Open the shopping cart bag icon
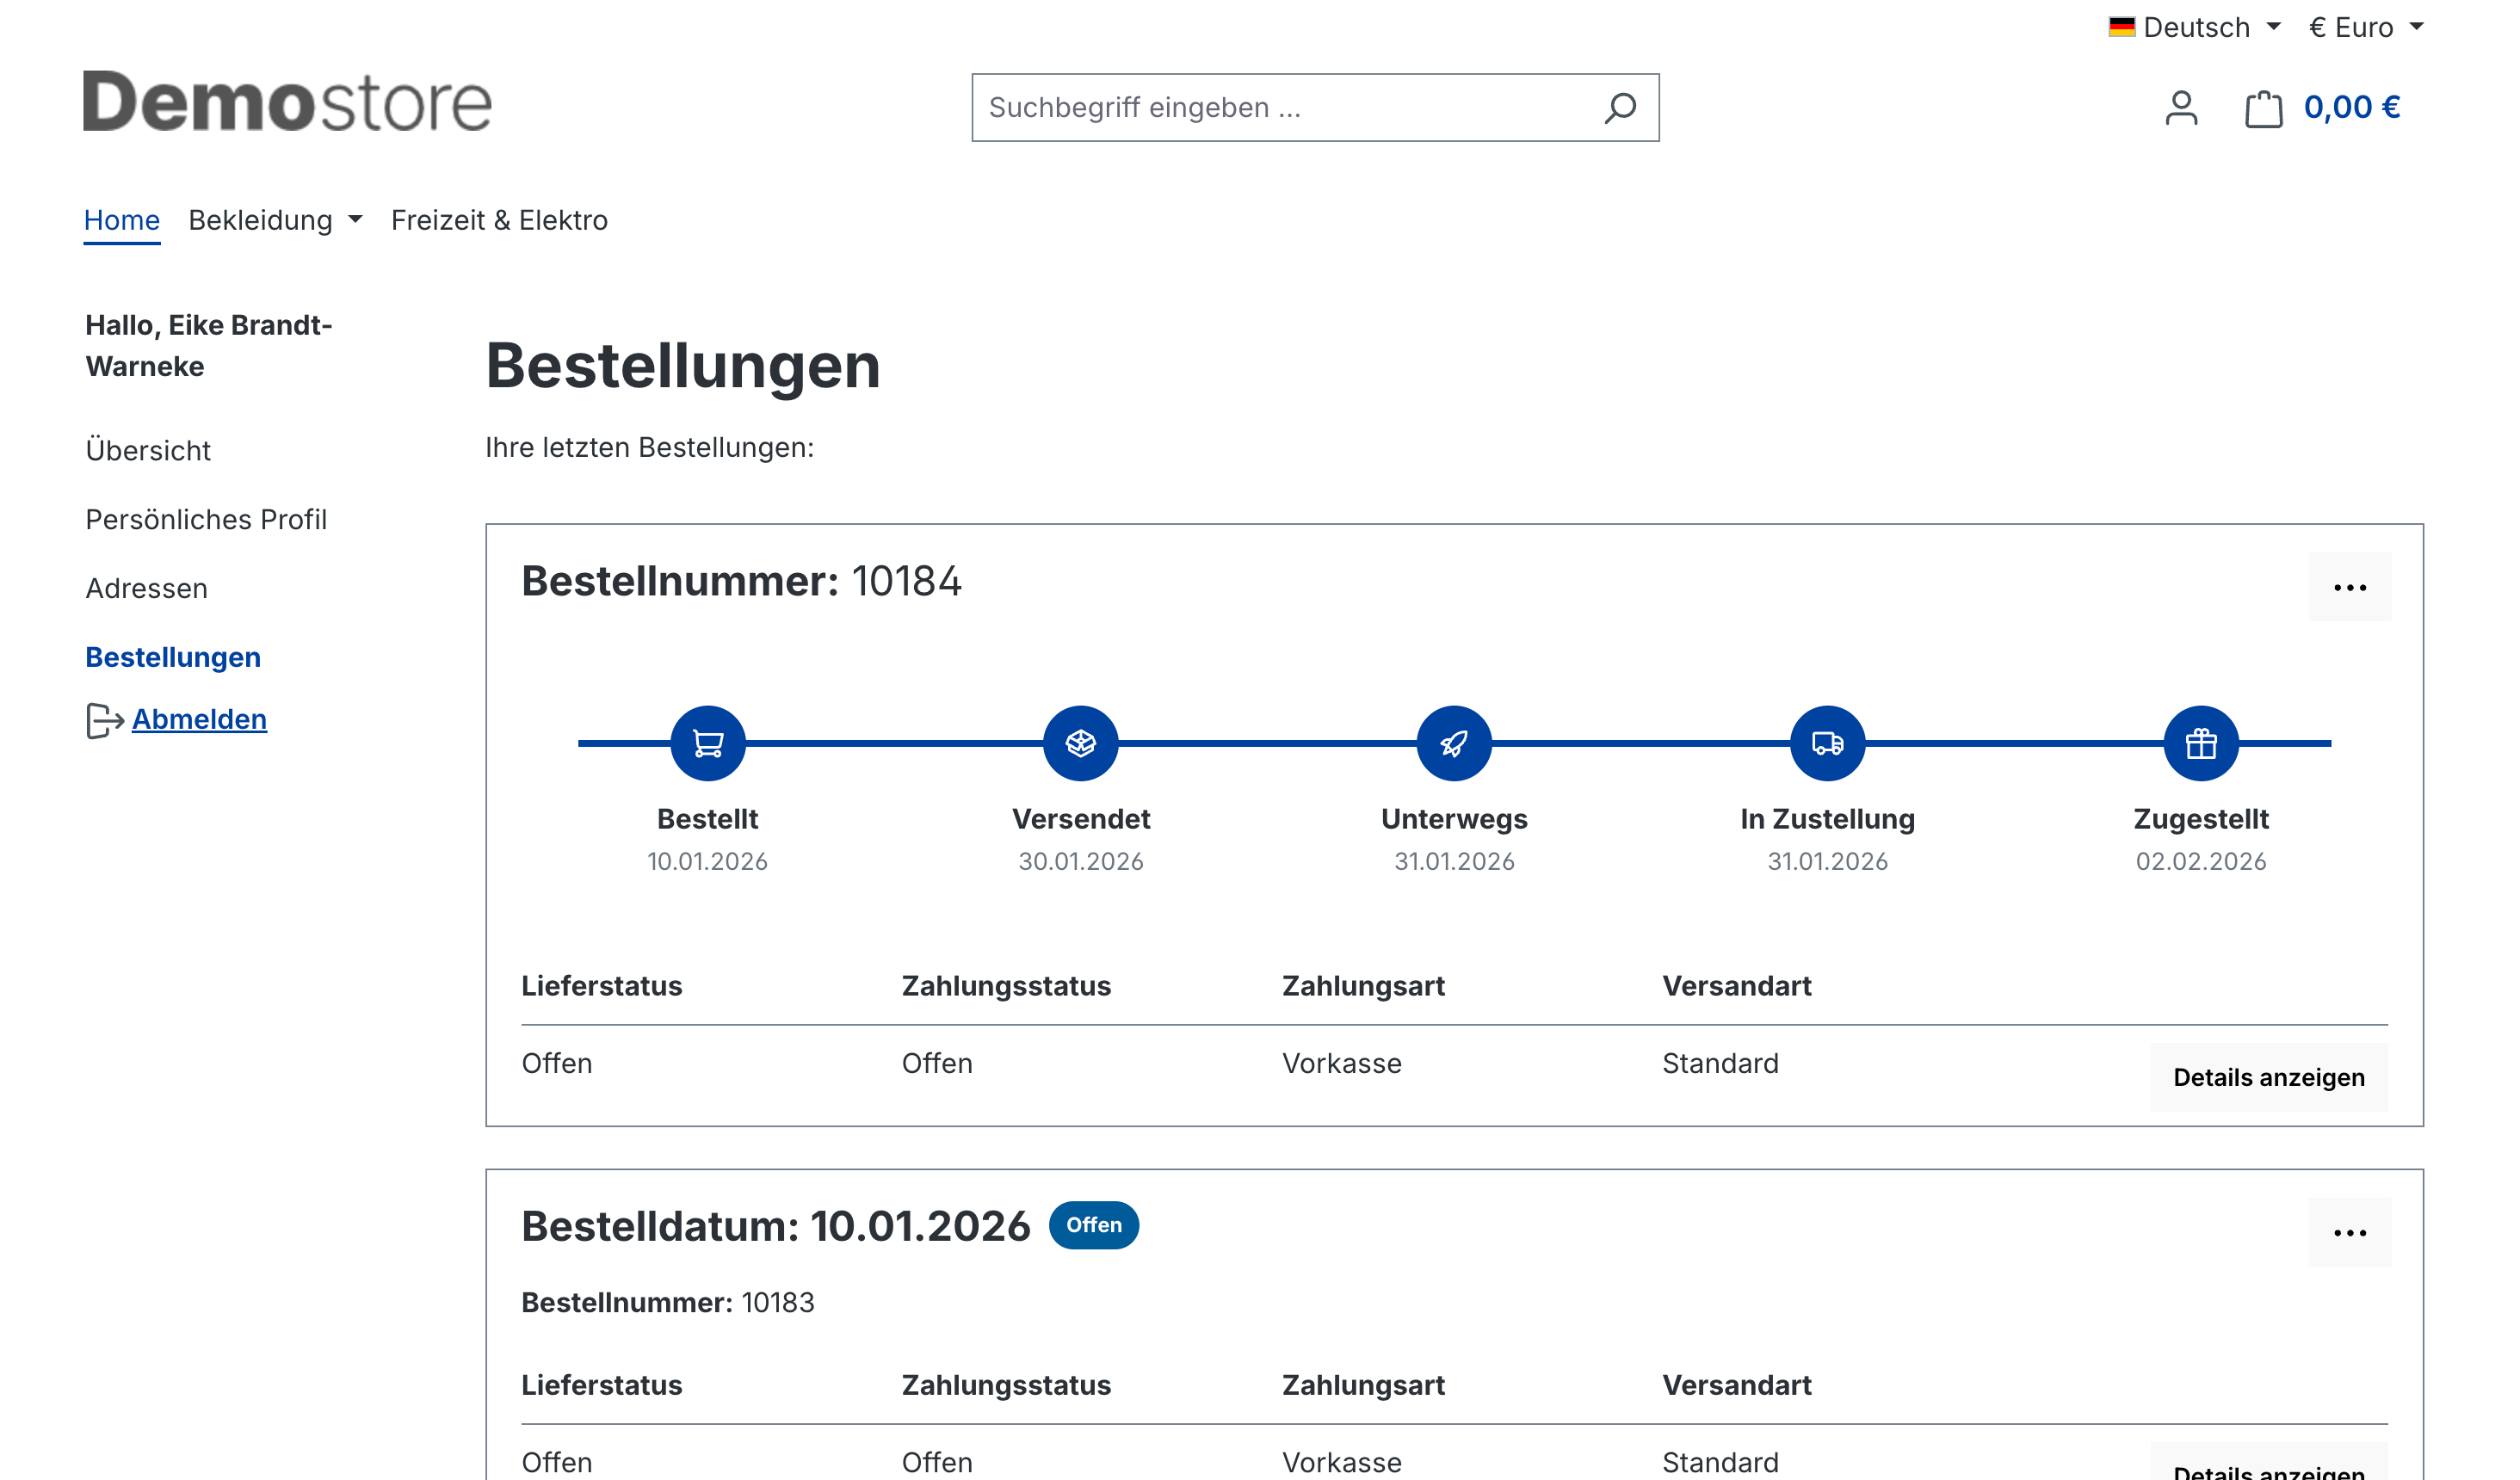The height and width of the screenshot is (1480, 2520). coord(2263,108)
